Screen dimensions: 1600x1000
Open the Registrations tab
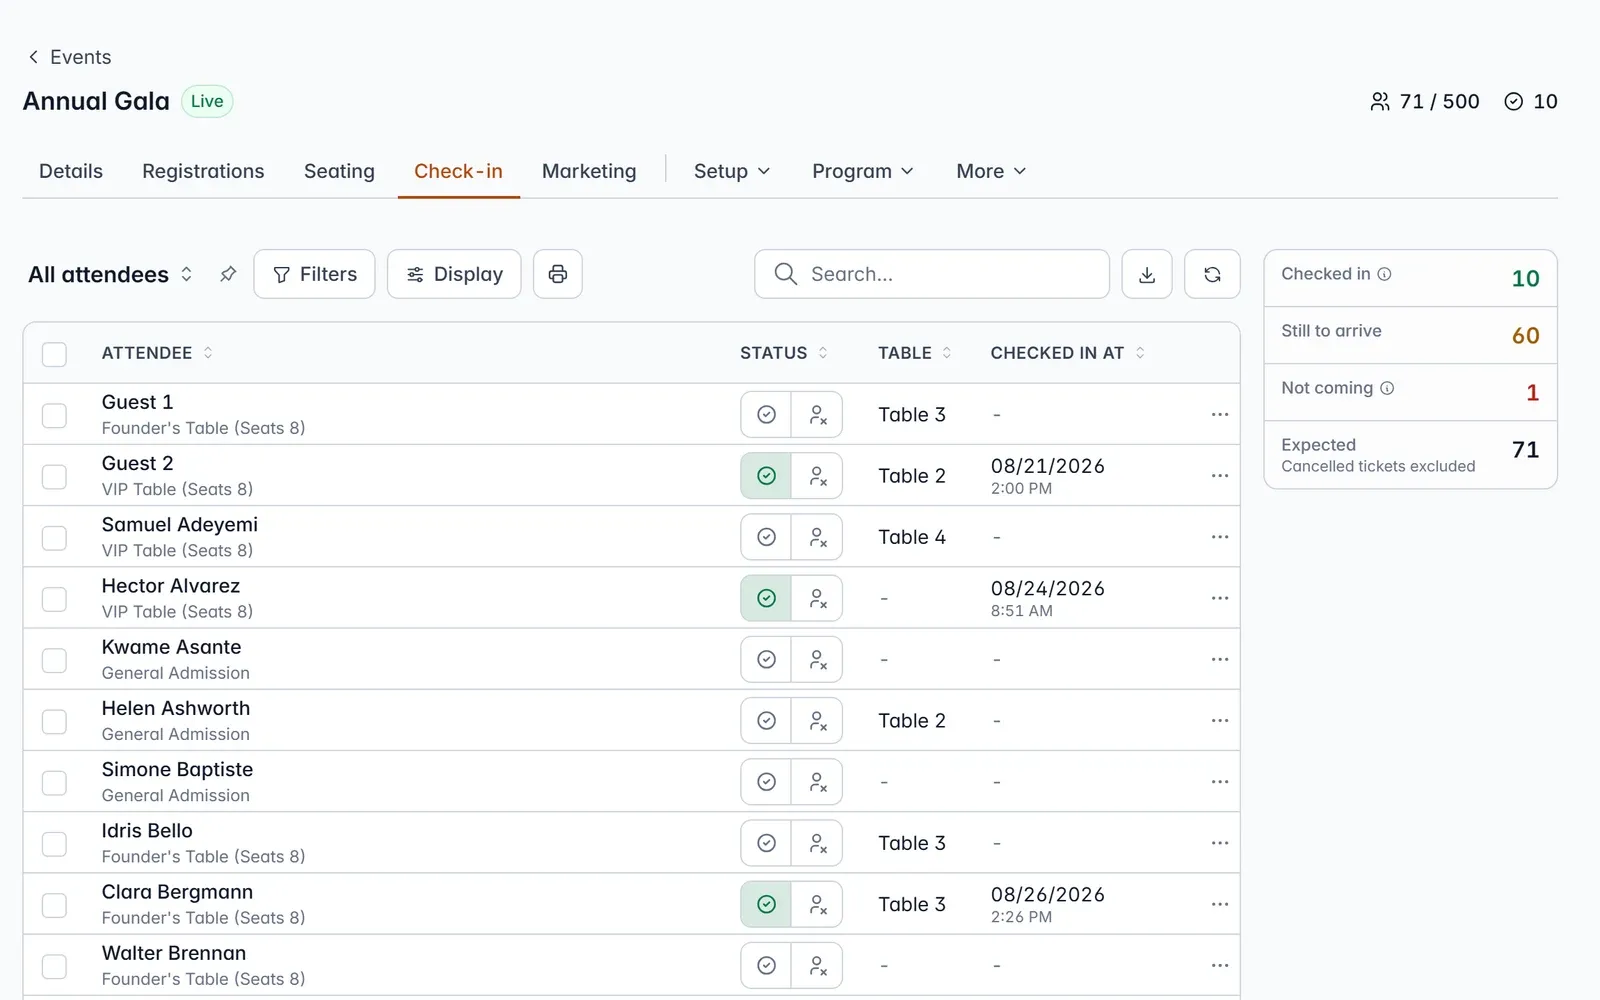(203, 171)
